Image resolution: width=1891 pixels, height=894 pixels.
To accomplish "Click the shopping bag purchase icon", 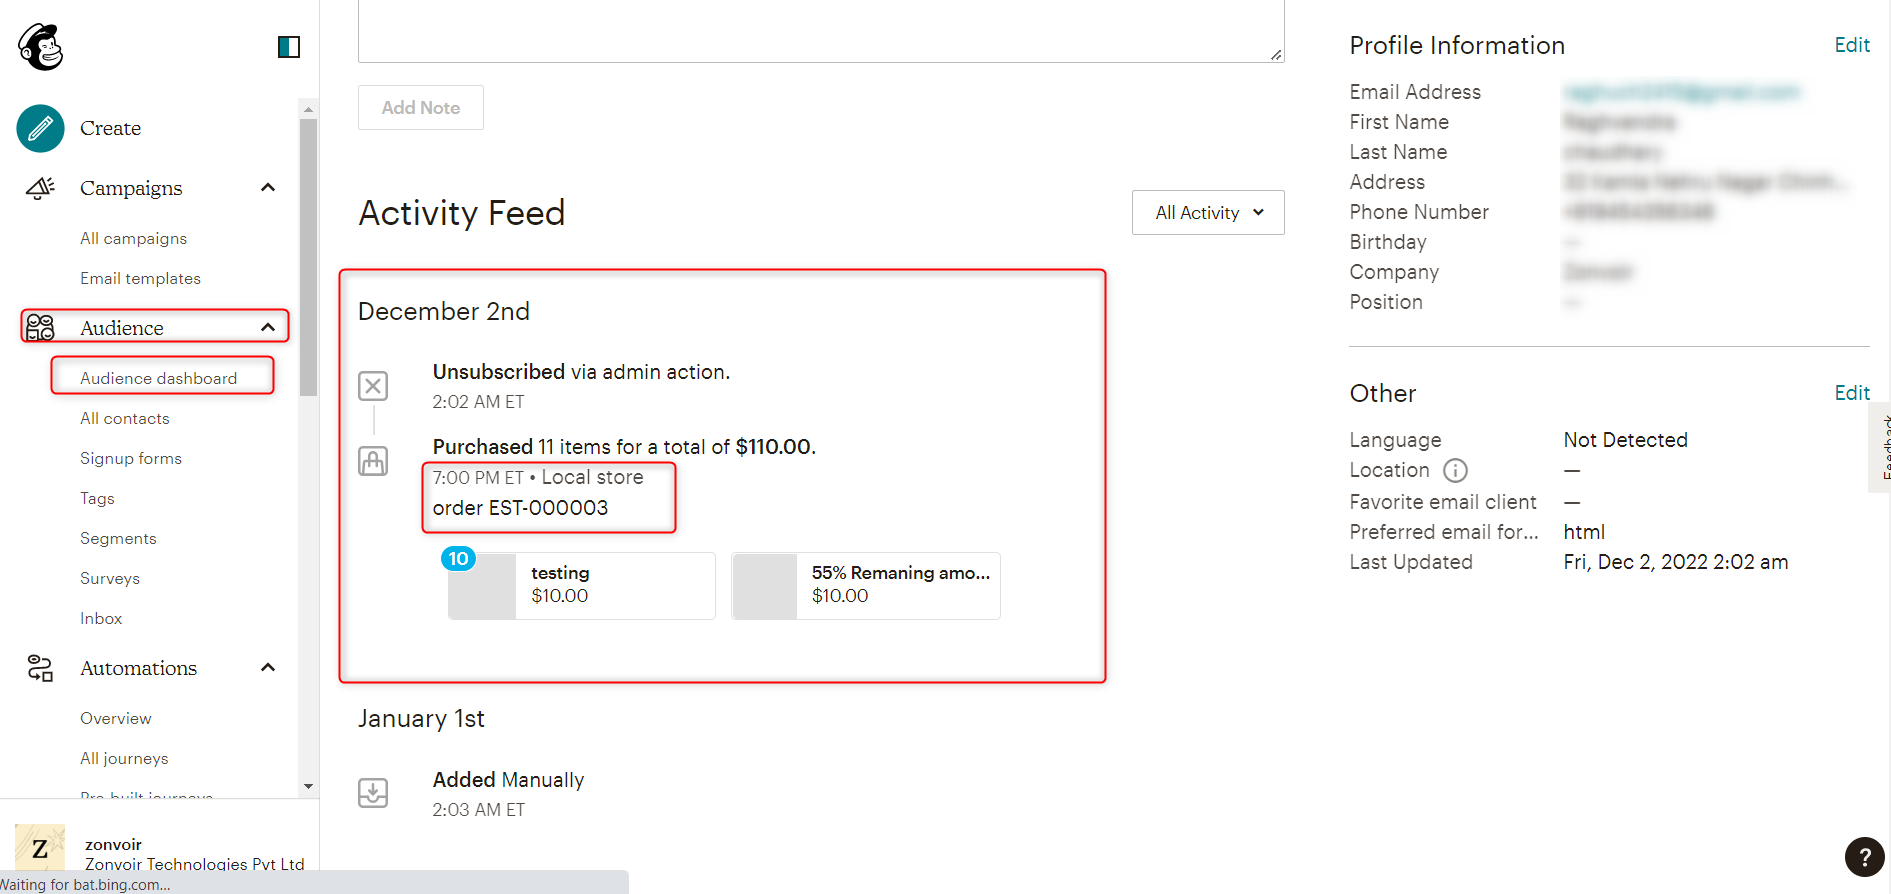I will 372,461.
